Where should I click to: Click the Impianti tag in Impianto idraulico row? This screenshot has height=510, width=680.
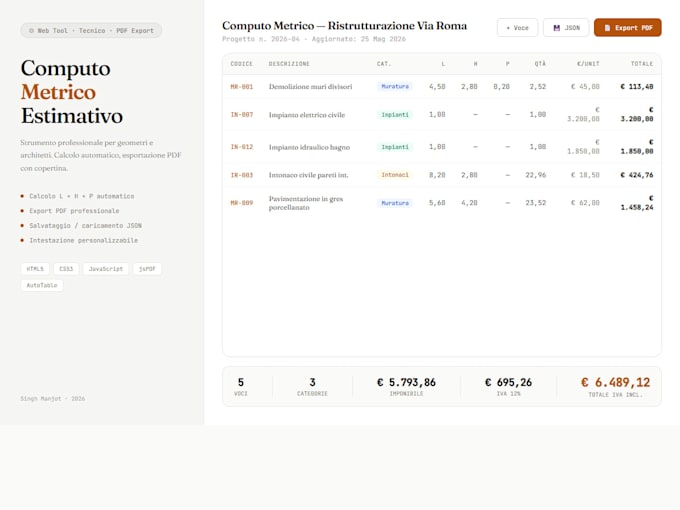pyautogui.click(x=395, y=147)
